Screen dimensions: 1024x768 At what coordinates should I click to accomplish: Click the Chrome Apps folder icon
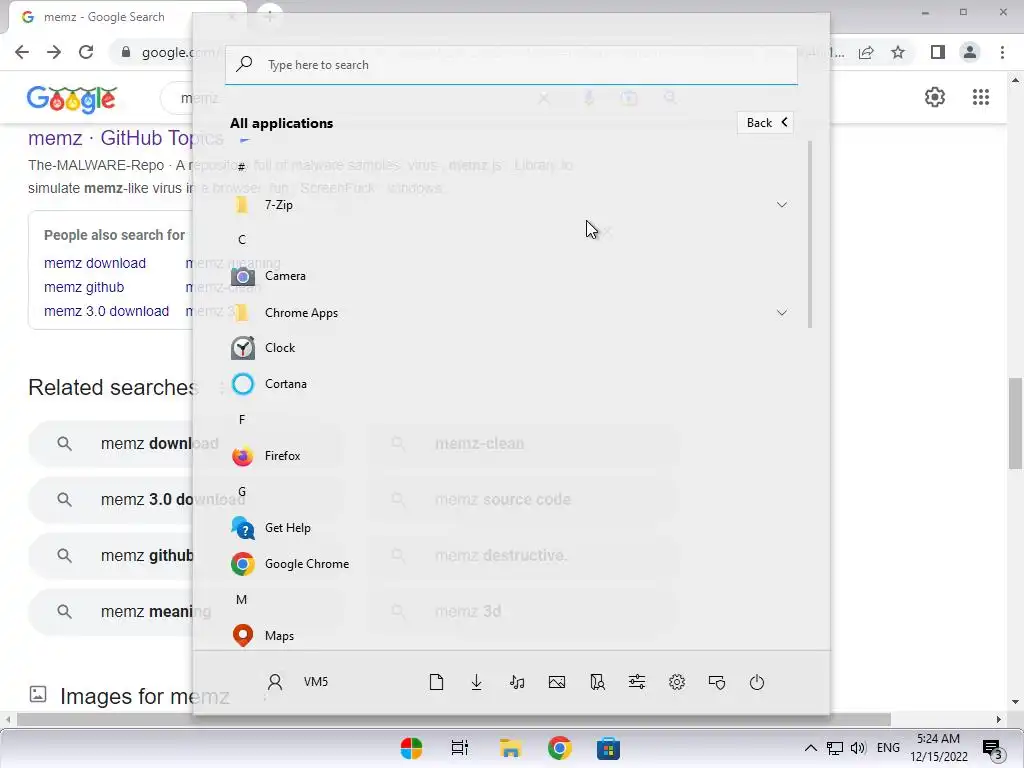242,313
